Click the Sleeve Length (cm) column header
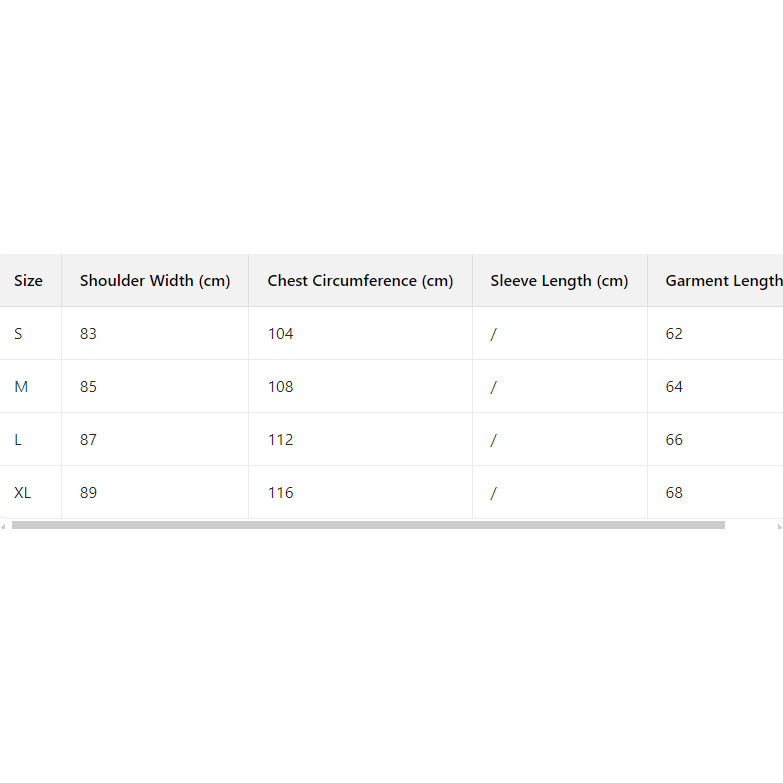The width and height of the screenshot is (783, 783). click(559, 281)
